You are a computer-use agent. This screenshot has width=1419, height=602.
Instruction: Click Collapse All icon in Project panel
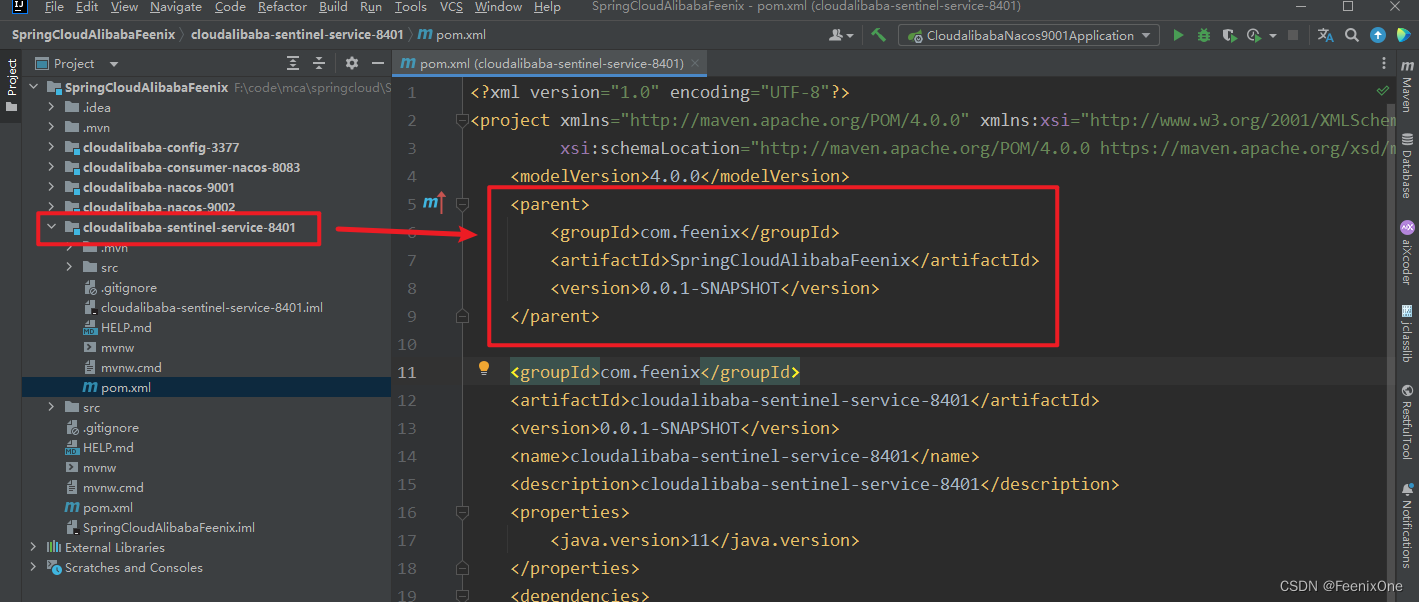[318, 63]
